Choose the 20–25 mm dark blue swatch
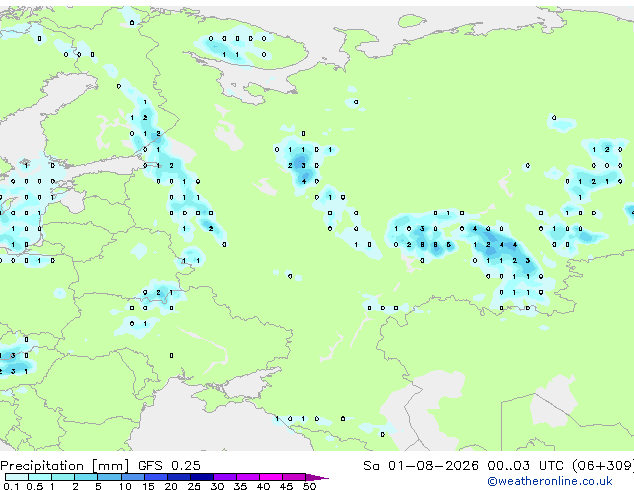The width and height of the screenshot is (634, 490). [x=179, y=477]
